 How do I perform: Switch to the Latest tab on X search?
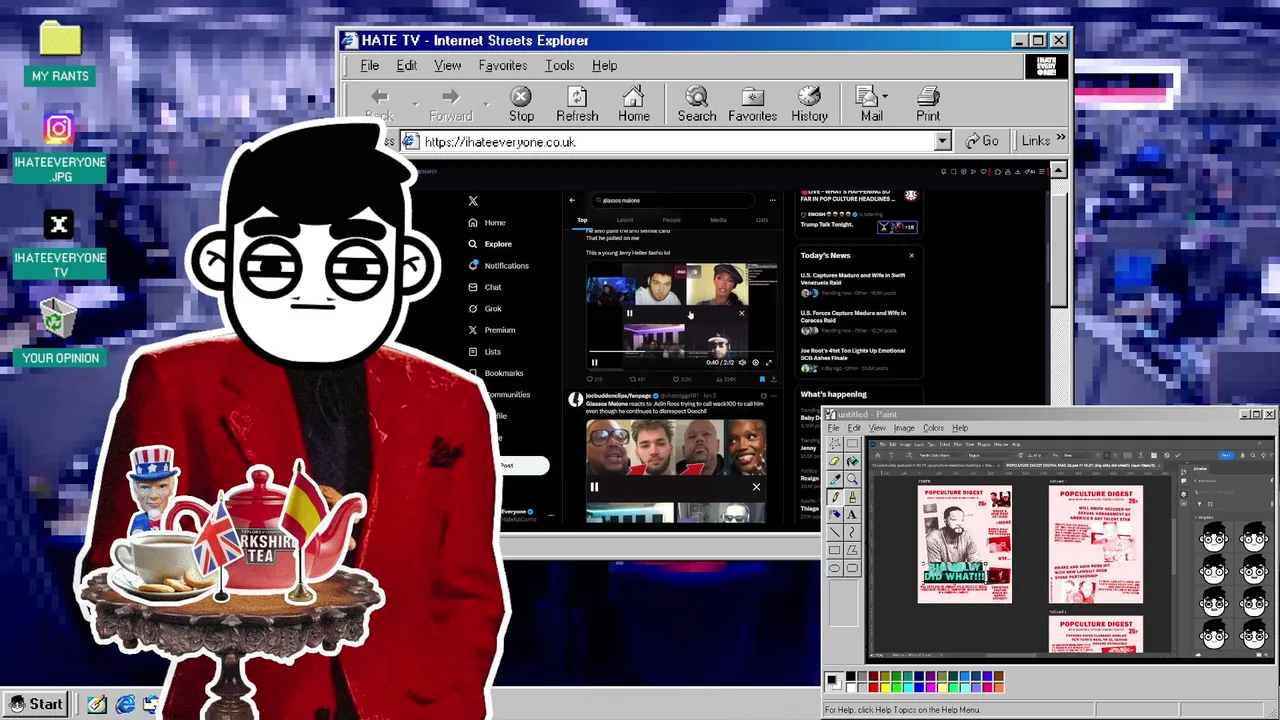tap(625, 220)
